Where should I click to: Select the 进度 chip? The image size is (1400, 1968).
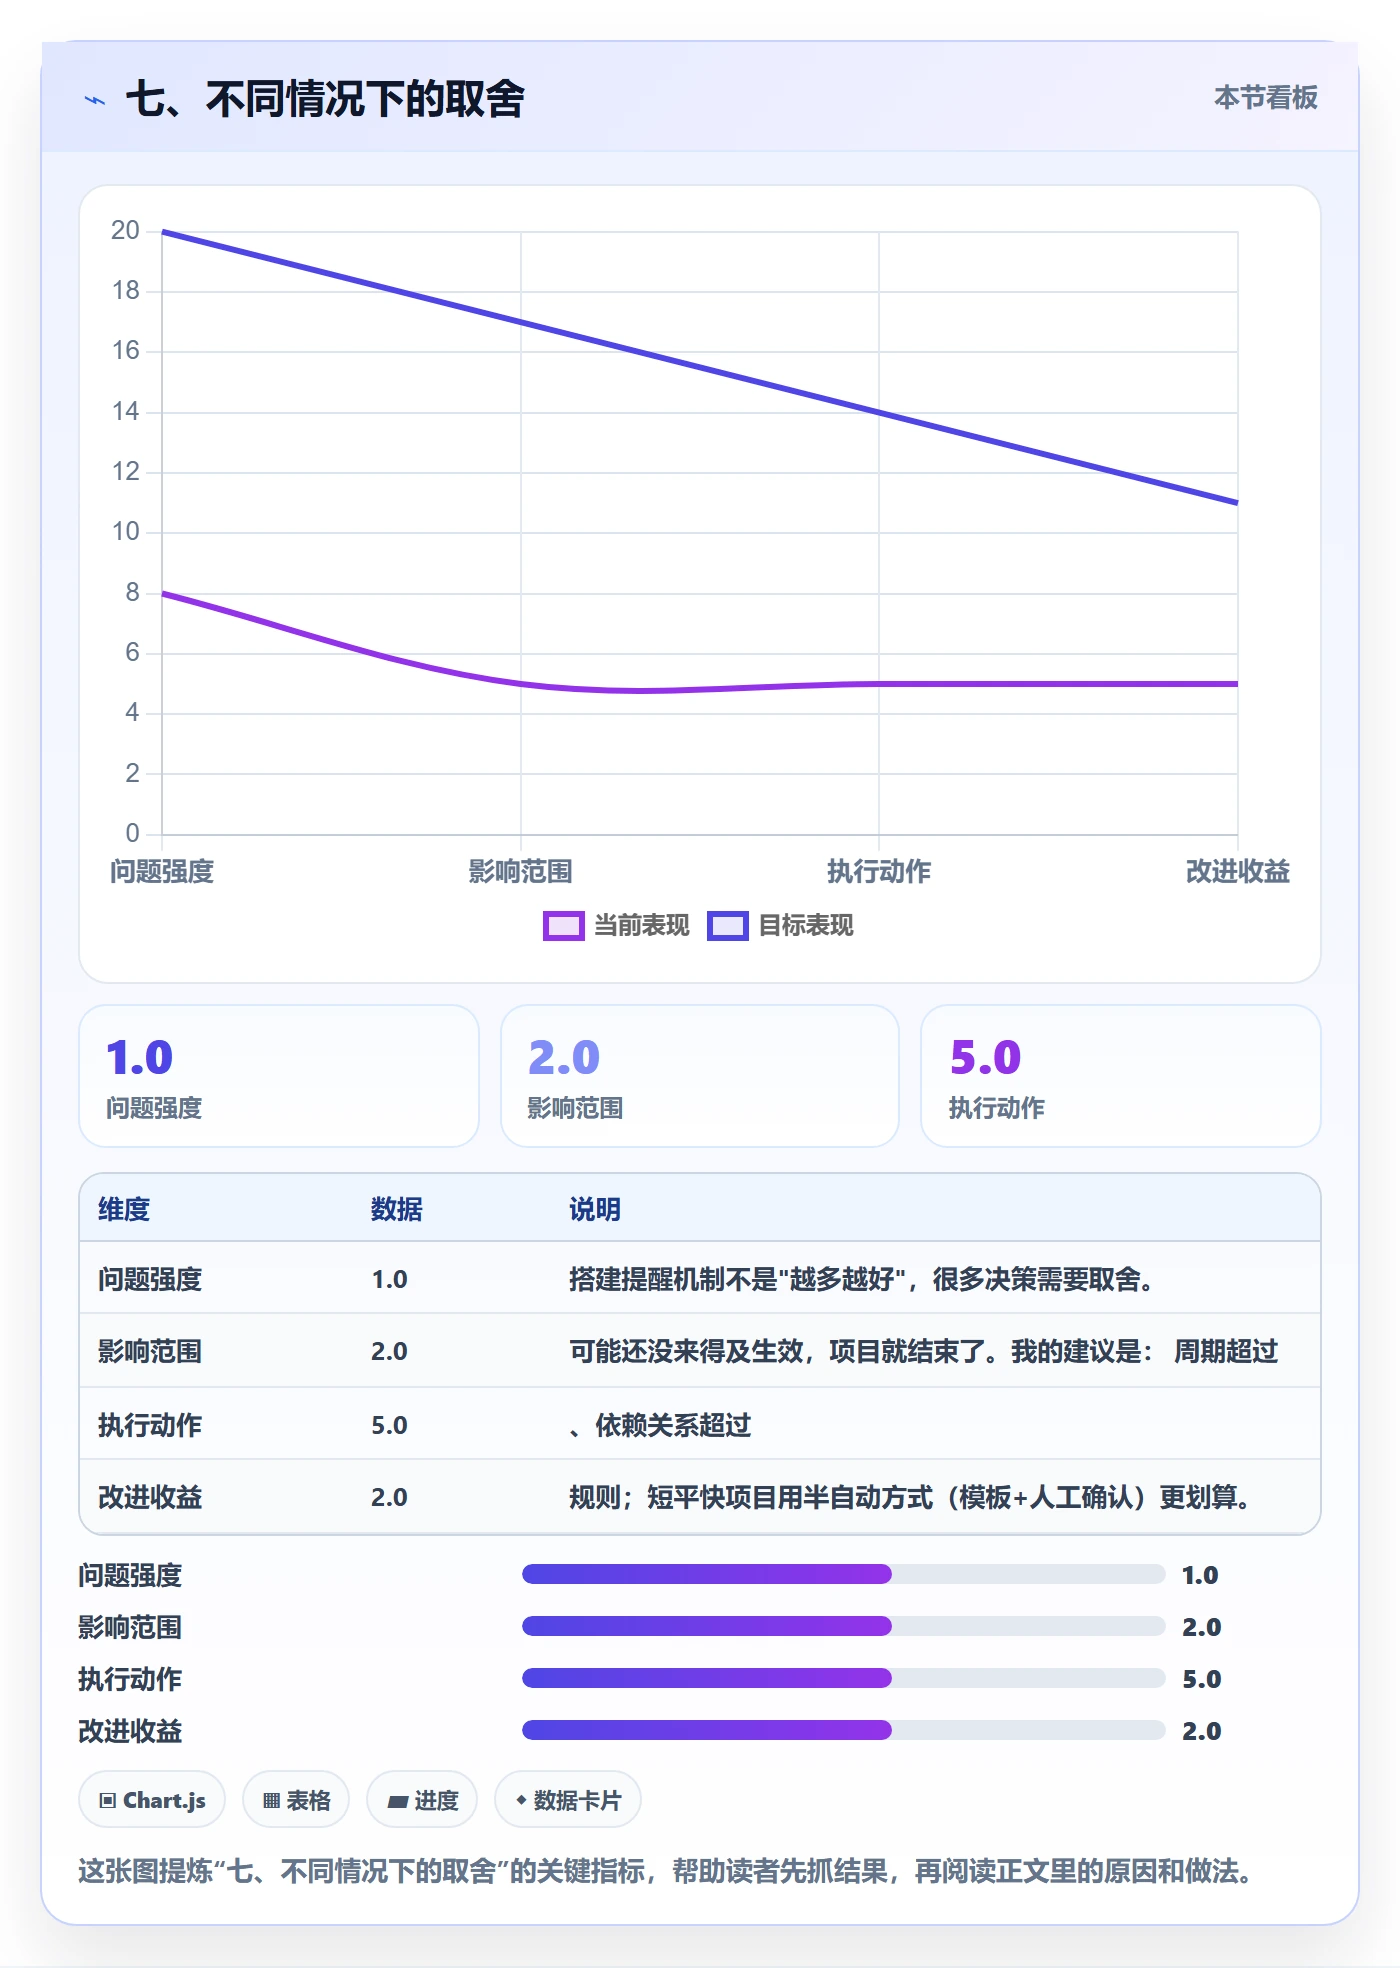pyautogui.click(x=422, y=1800)
